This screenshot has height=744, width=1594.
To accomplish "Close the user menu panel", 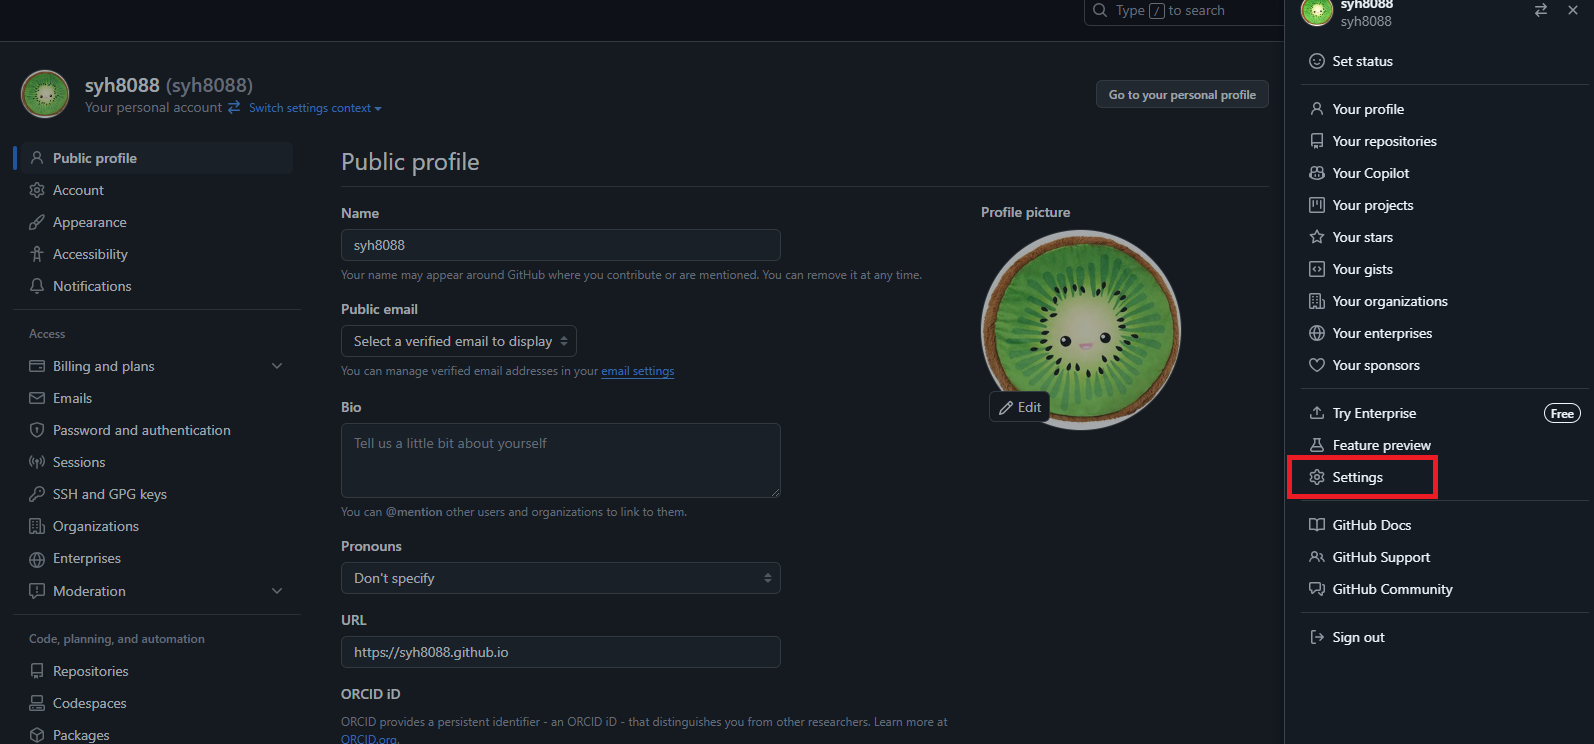I will (1573, 10).
